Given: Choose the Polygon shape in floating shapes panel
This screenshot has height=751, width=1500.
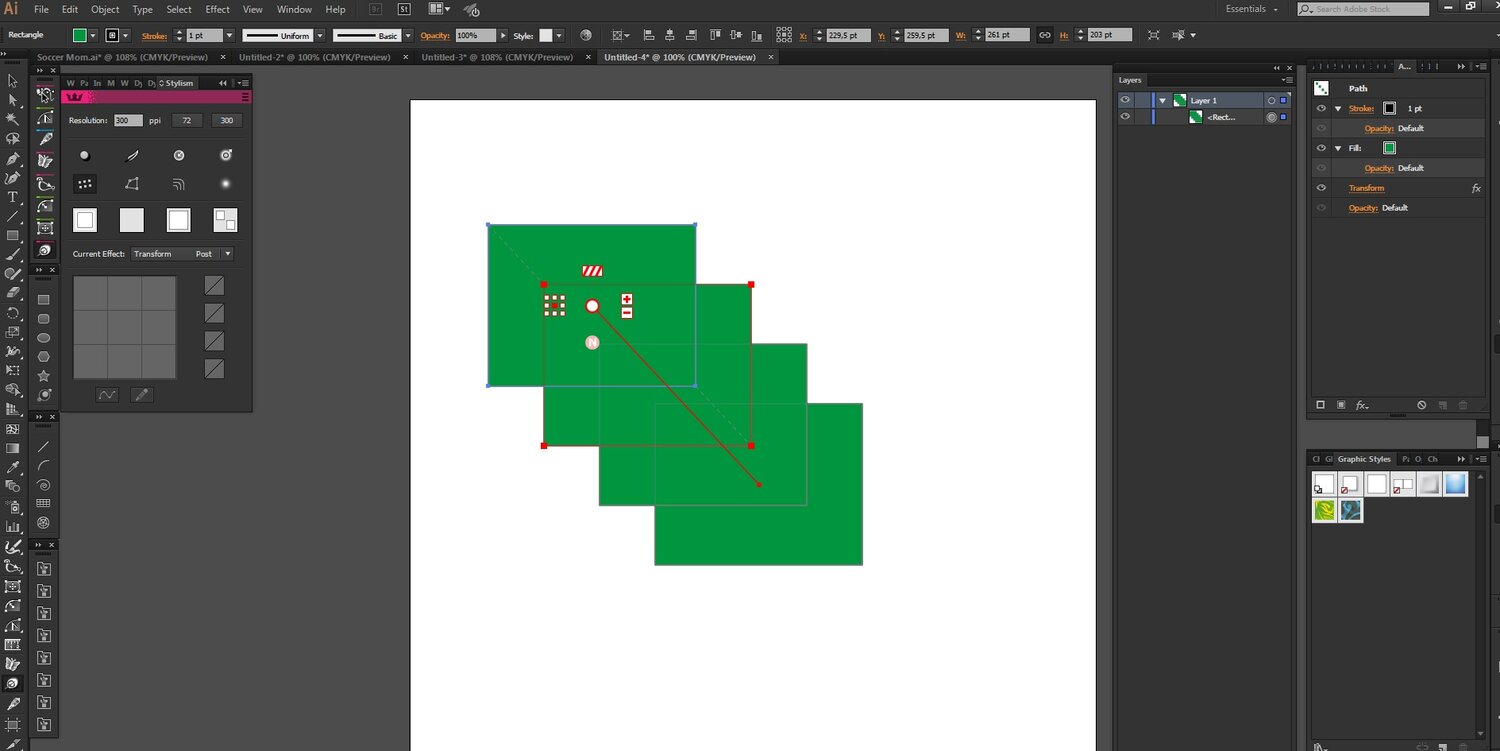Looking at the screenshot, I should point(44,356).
